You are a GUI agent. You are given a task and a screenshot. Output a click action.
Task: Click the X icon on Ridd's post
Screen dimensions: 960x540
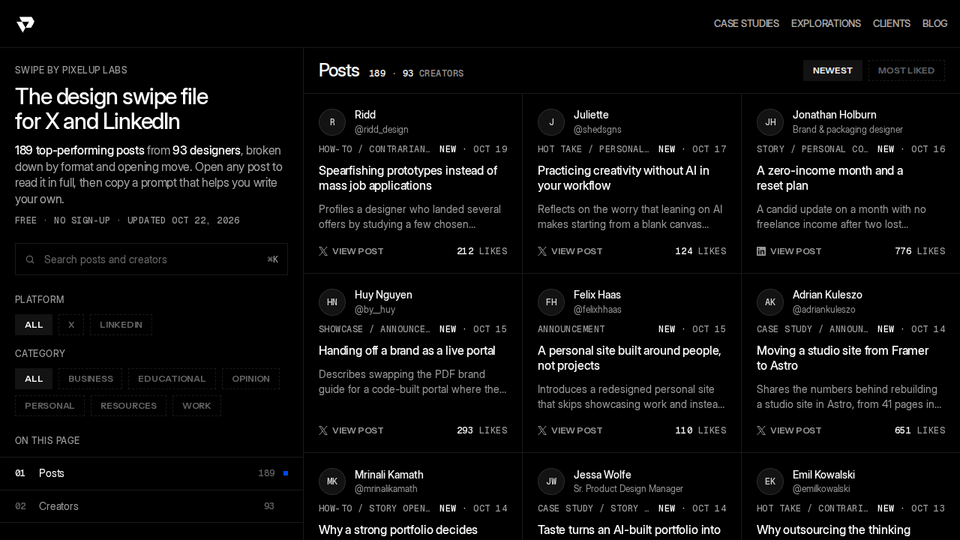coord(323,251)
